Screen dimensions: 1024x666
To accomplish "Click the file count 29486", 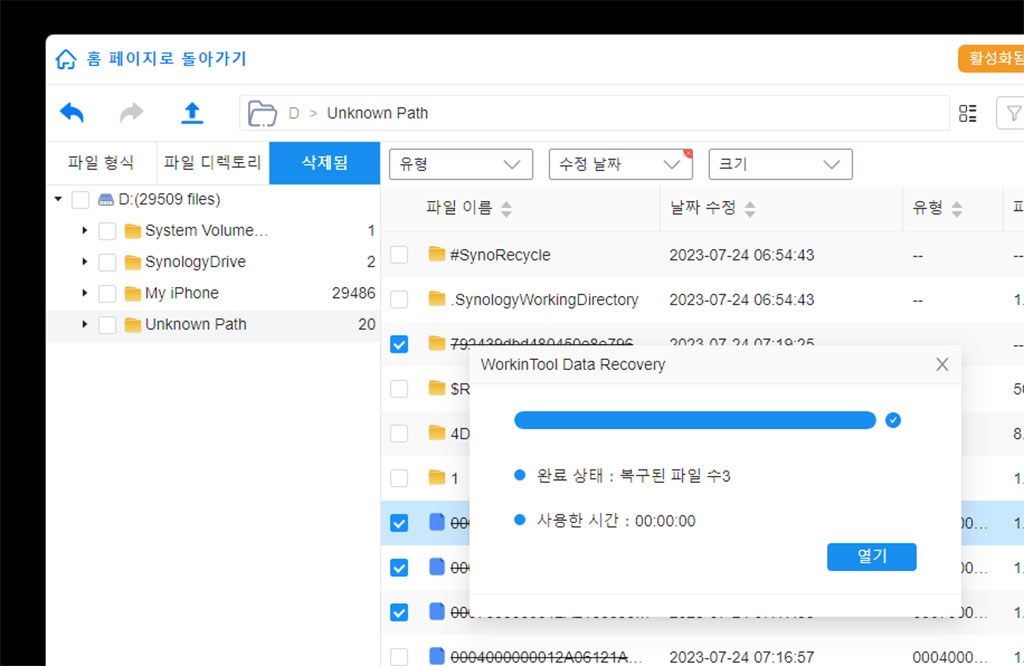I will (353, 293).
